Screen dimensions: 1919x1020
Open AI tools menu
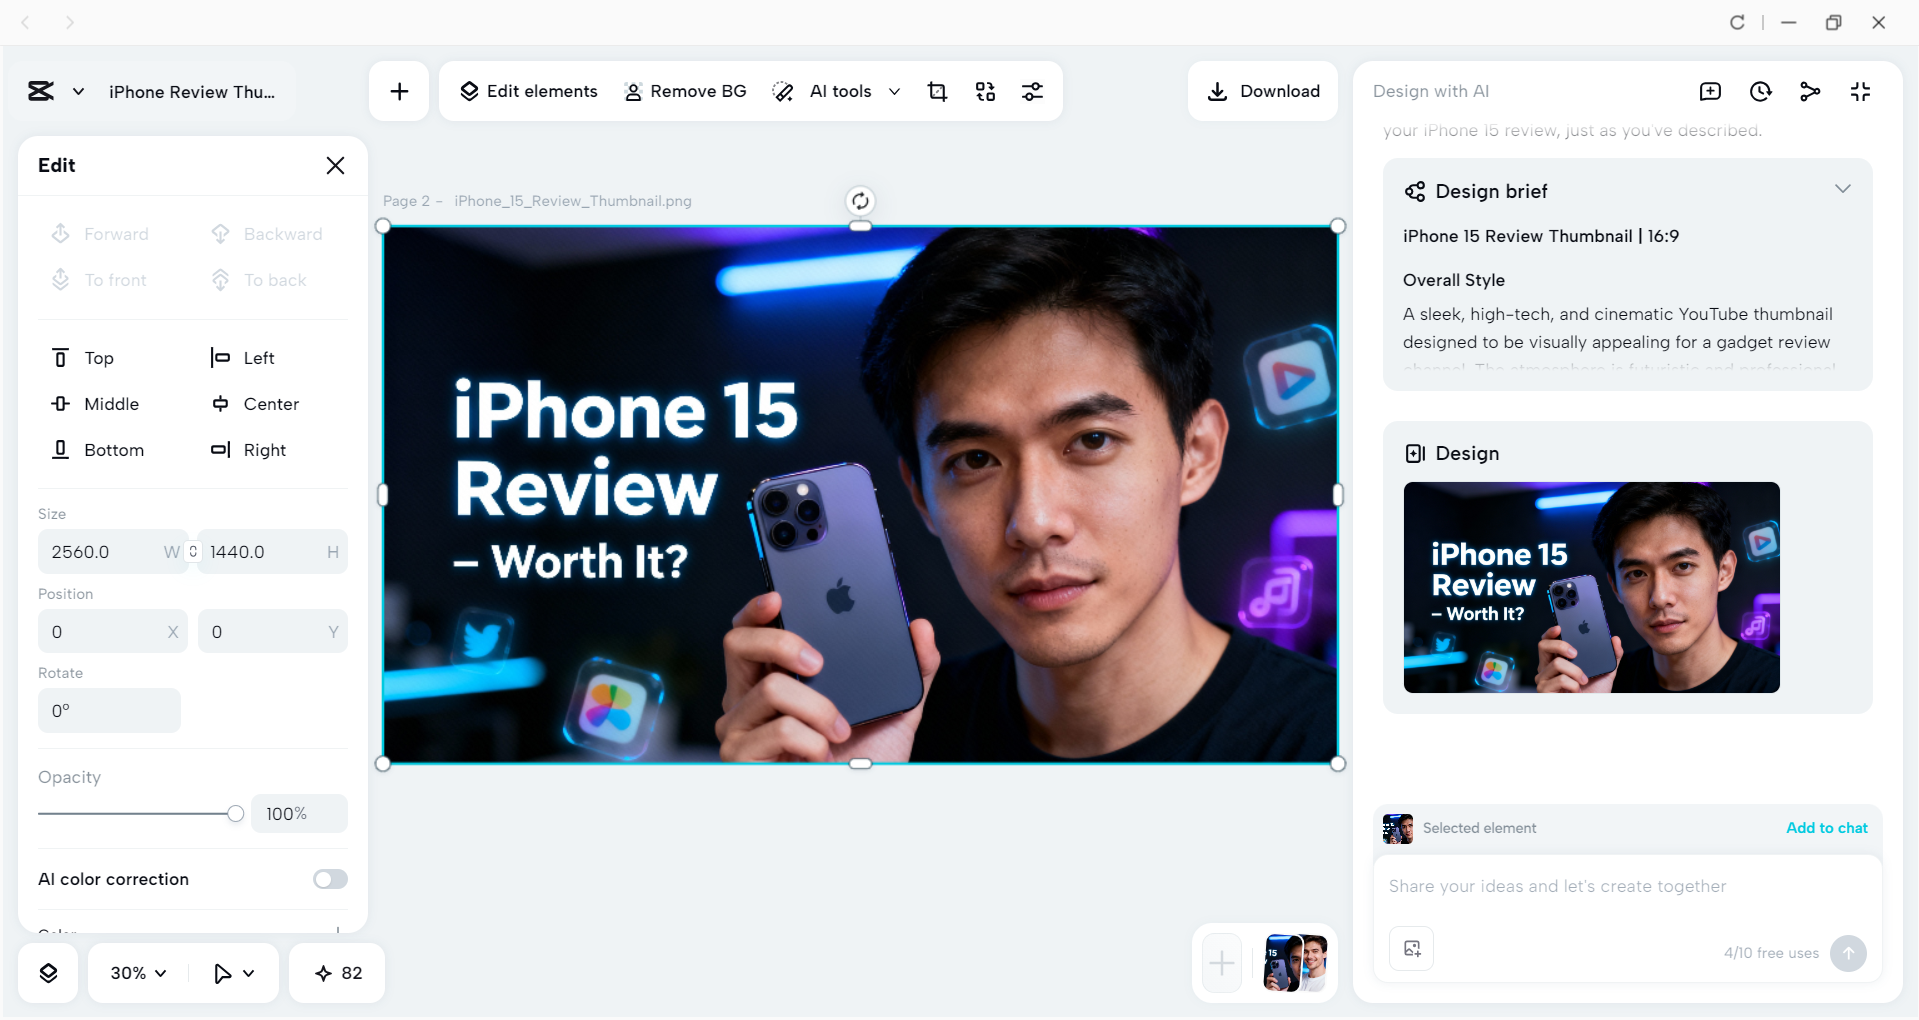point(822,92)
